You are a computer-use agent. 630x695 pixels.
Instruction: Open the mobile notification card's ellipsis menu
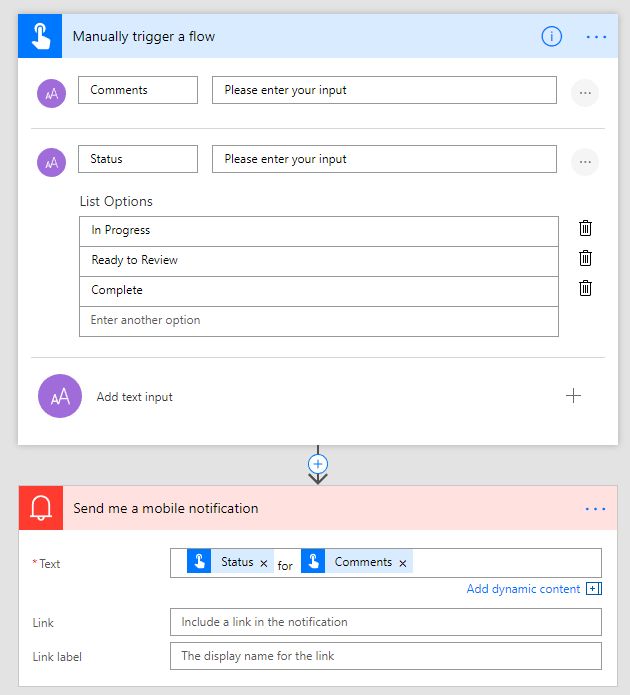click(x=596, y=509)
